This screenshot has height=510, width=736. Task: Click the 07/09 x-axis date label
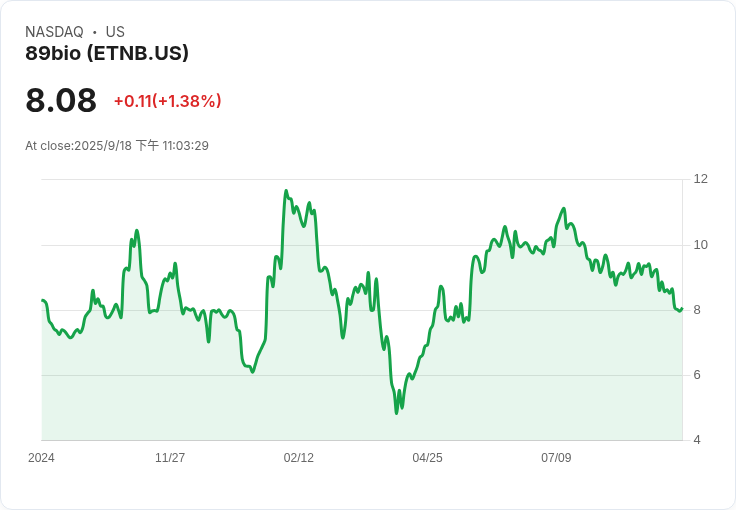[x=556, y=458]
